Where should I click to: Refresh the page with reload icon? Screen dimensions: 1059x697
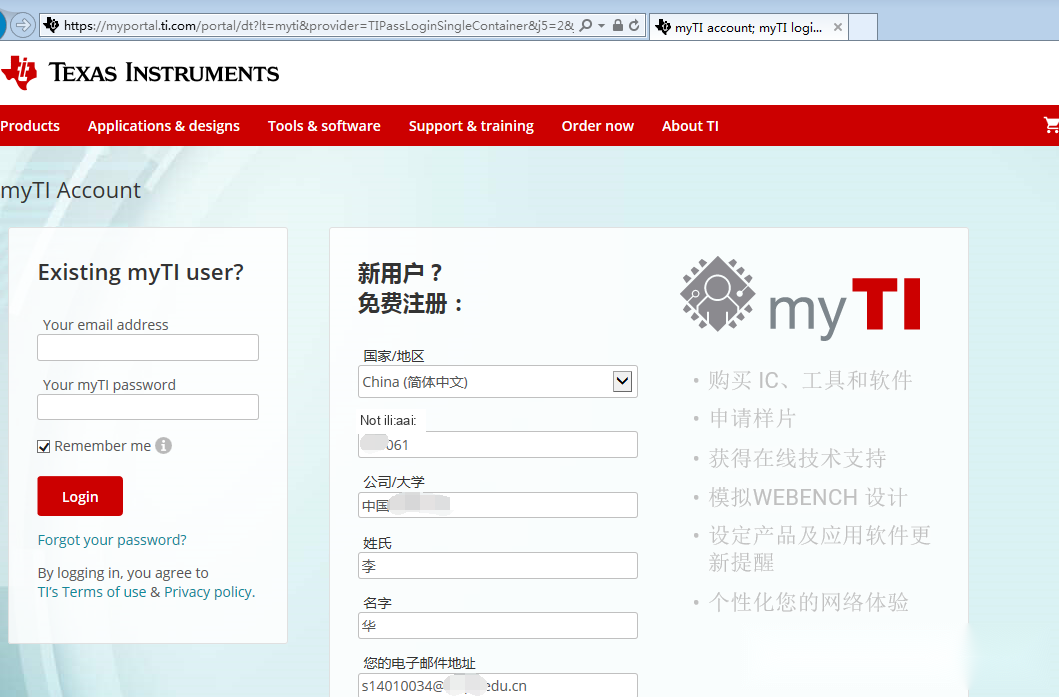click(634, 26)
